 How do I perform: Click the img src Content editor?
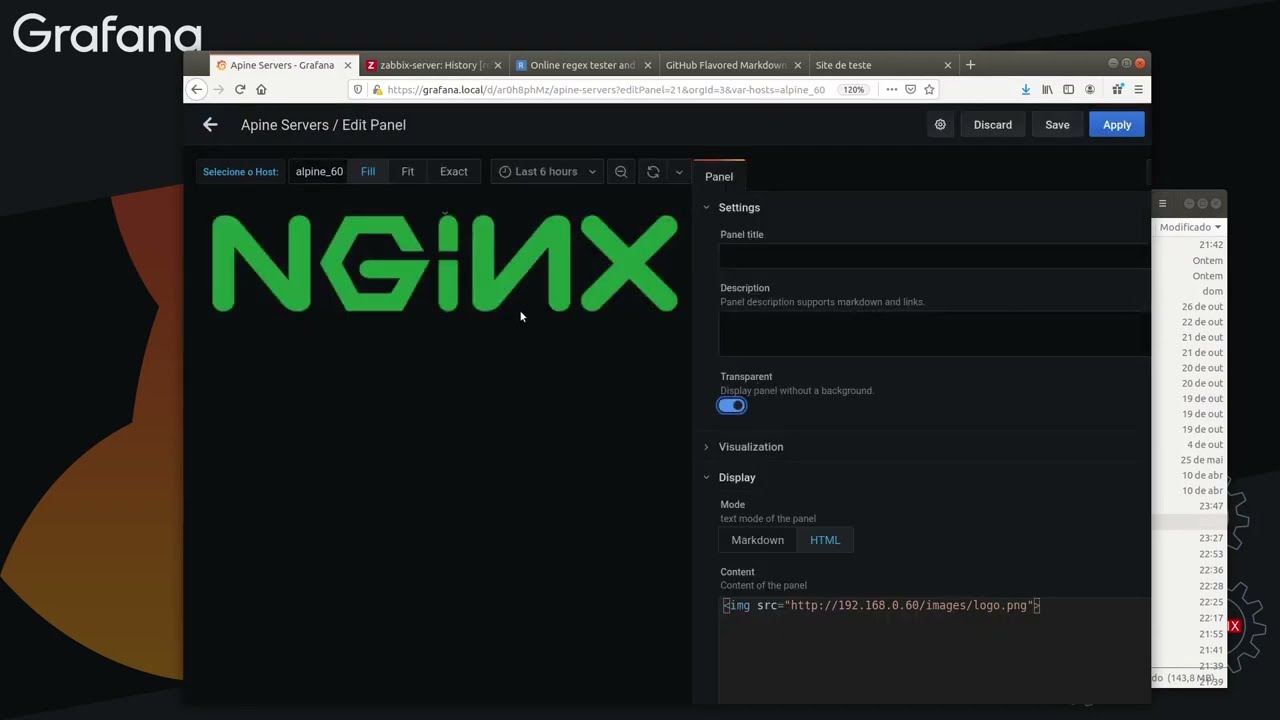935,650
